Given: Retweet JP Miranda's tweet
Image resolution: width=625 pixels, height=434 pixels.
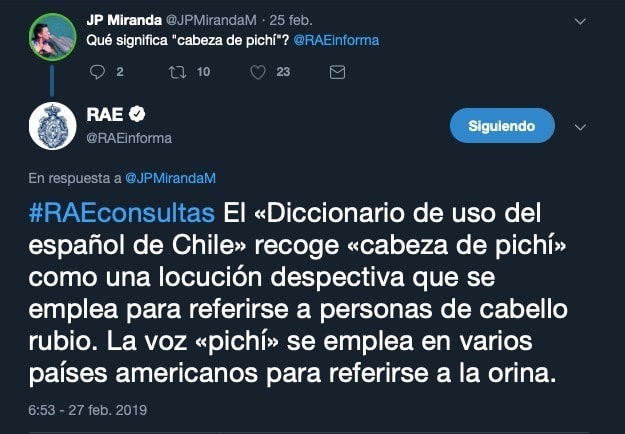Looking at the screenshot, I should pyautogui.click(x=177, y=71).
